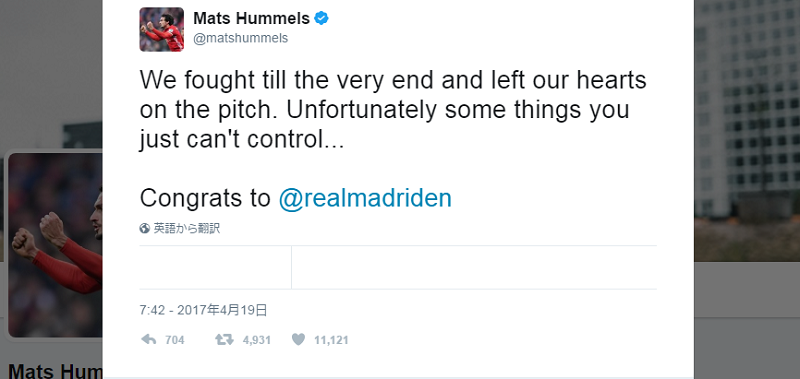The height and width of the screenshot is (379, 800).
Task: Click the blue verified badge
Action: (x=321, y=19)
